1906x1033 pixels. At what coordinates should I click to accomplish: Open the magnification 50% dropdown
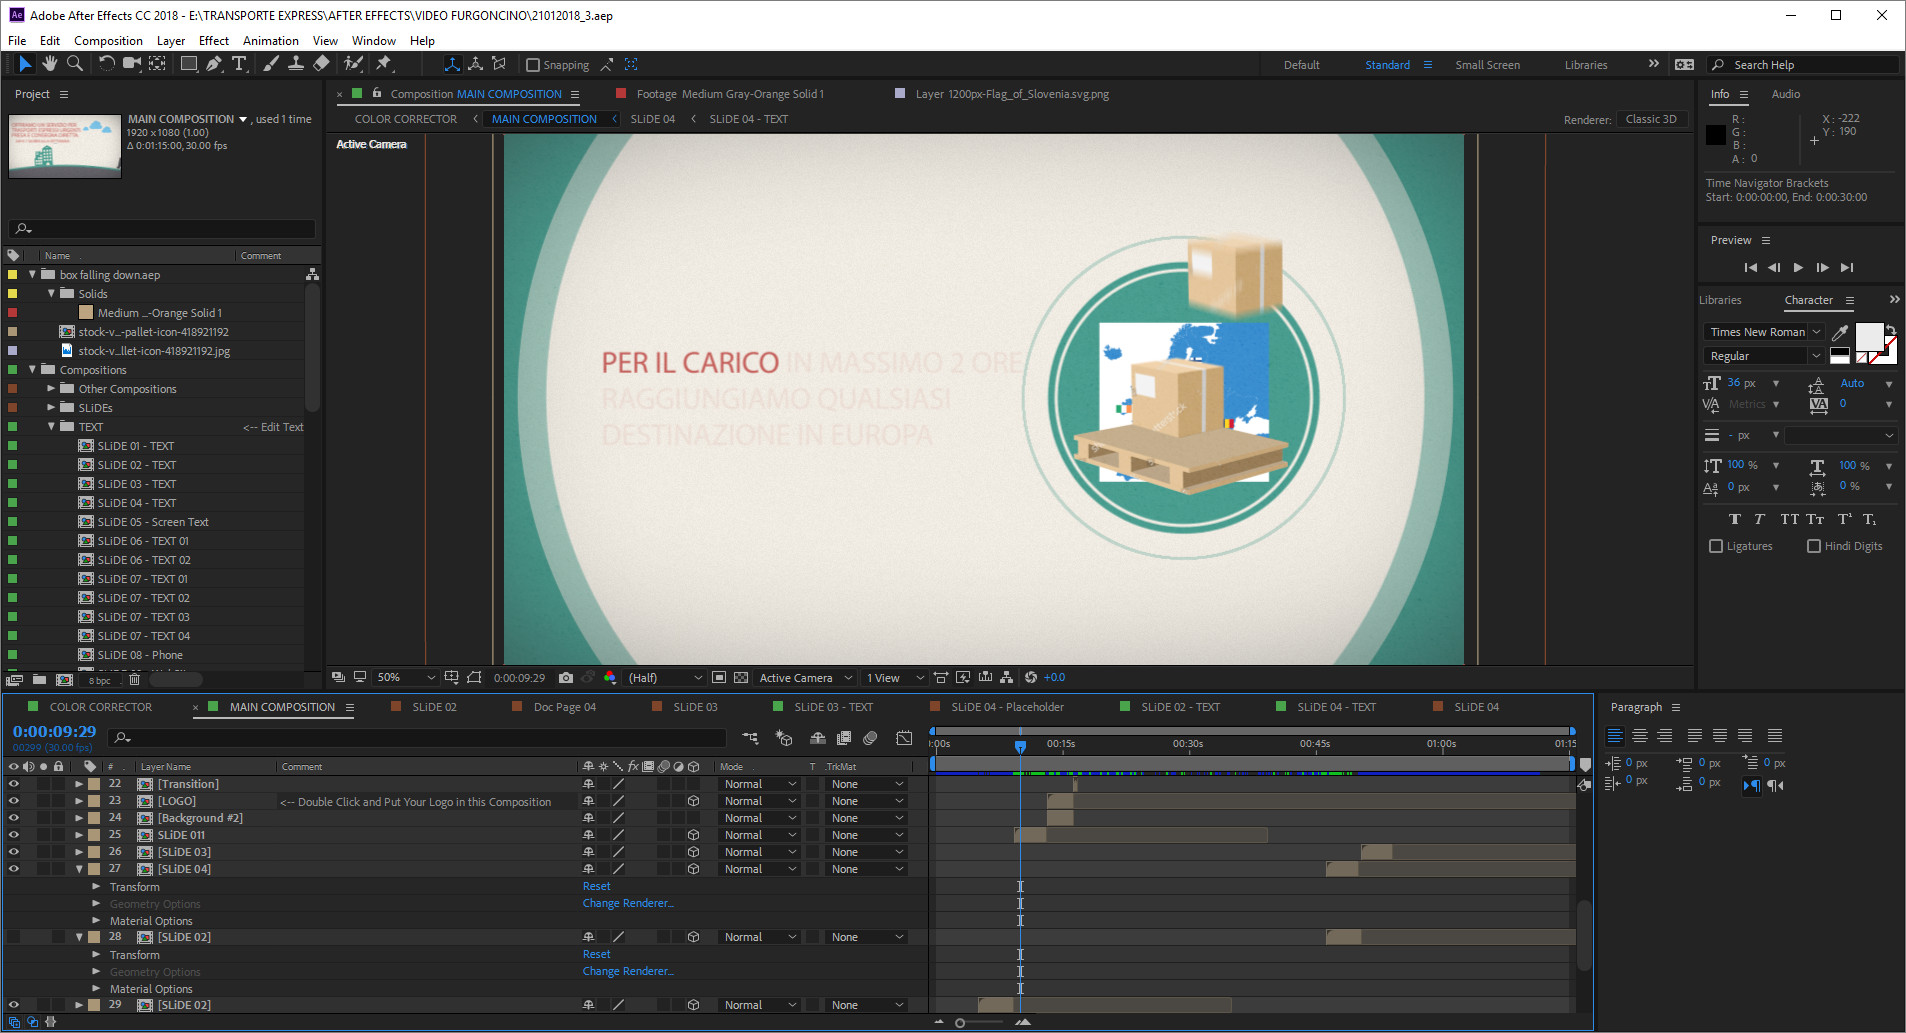pyautogui.click(x=406, y=678)
